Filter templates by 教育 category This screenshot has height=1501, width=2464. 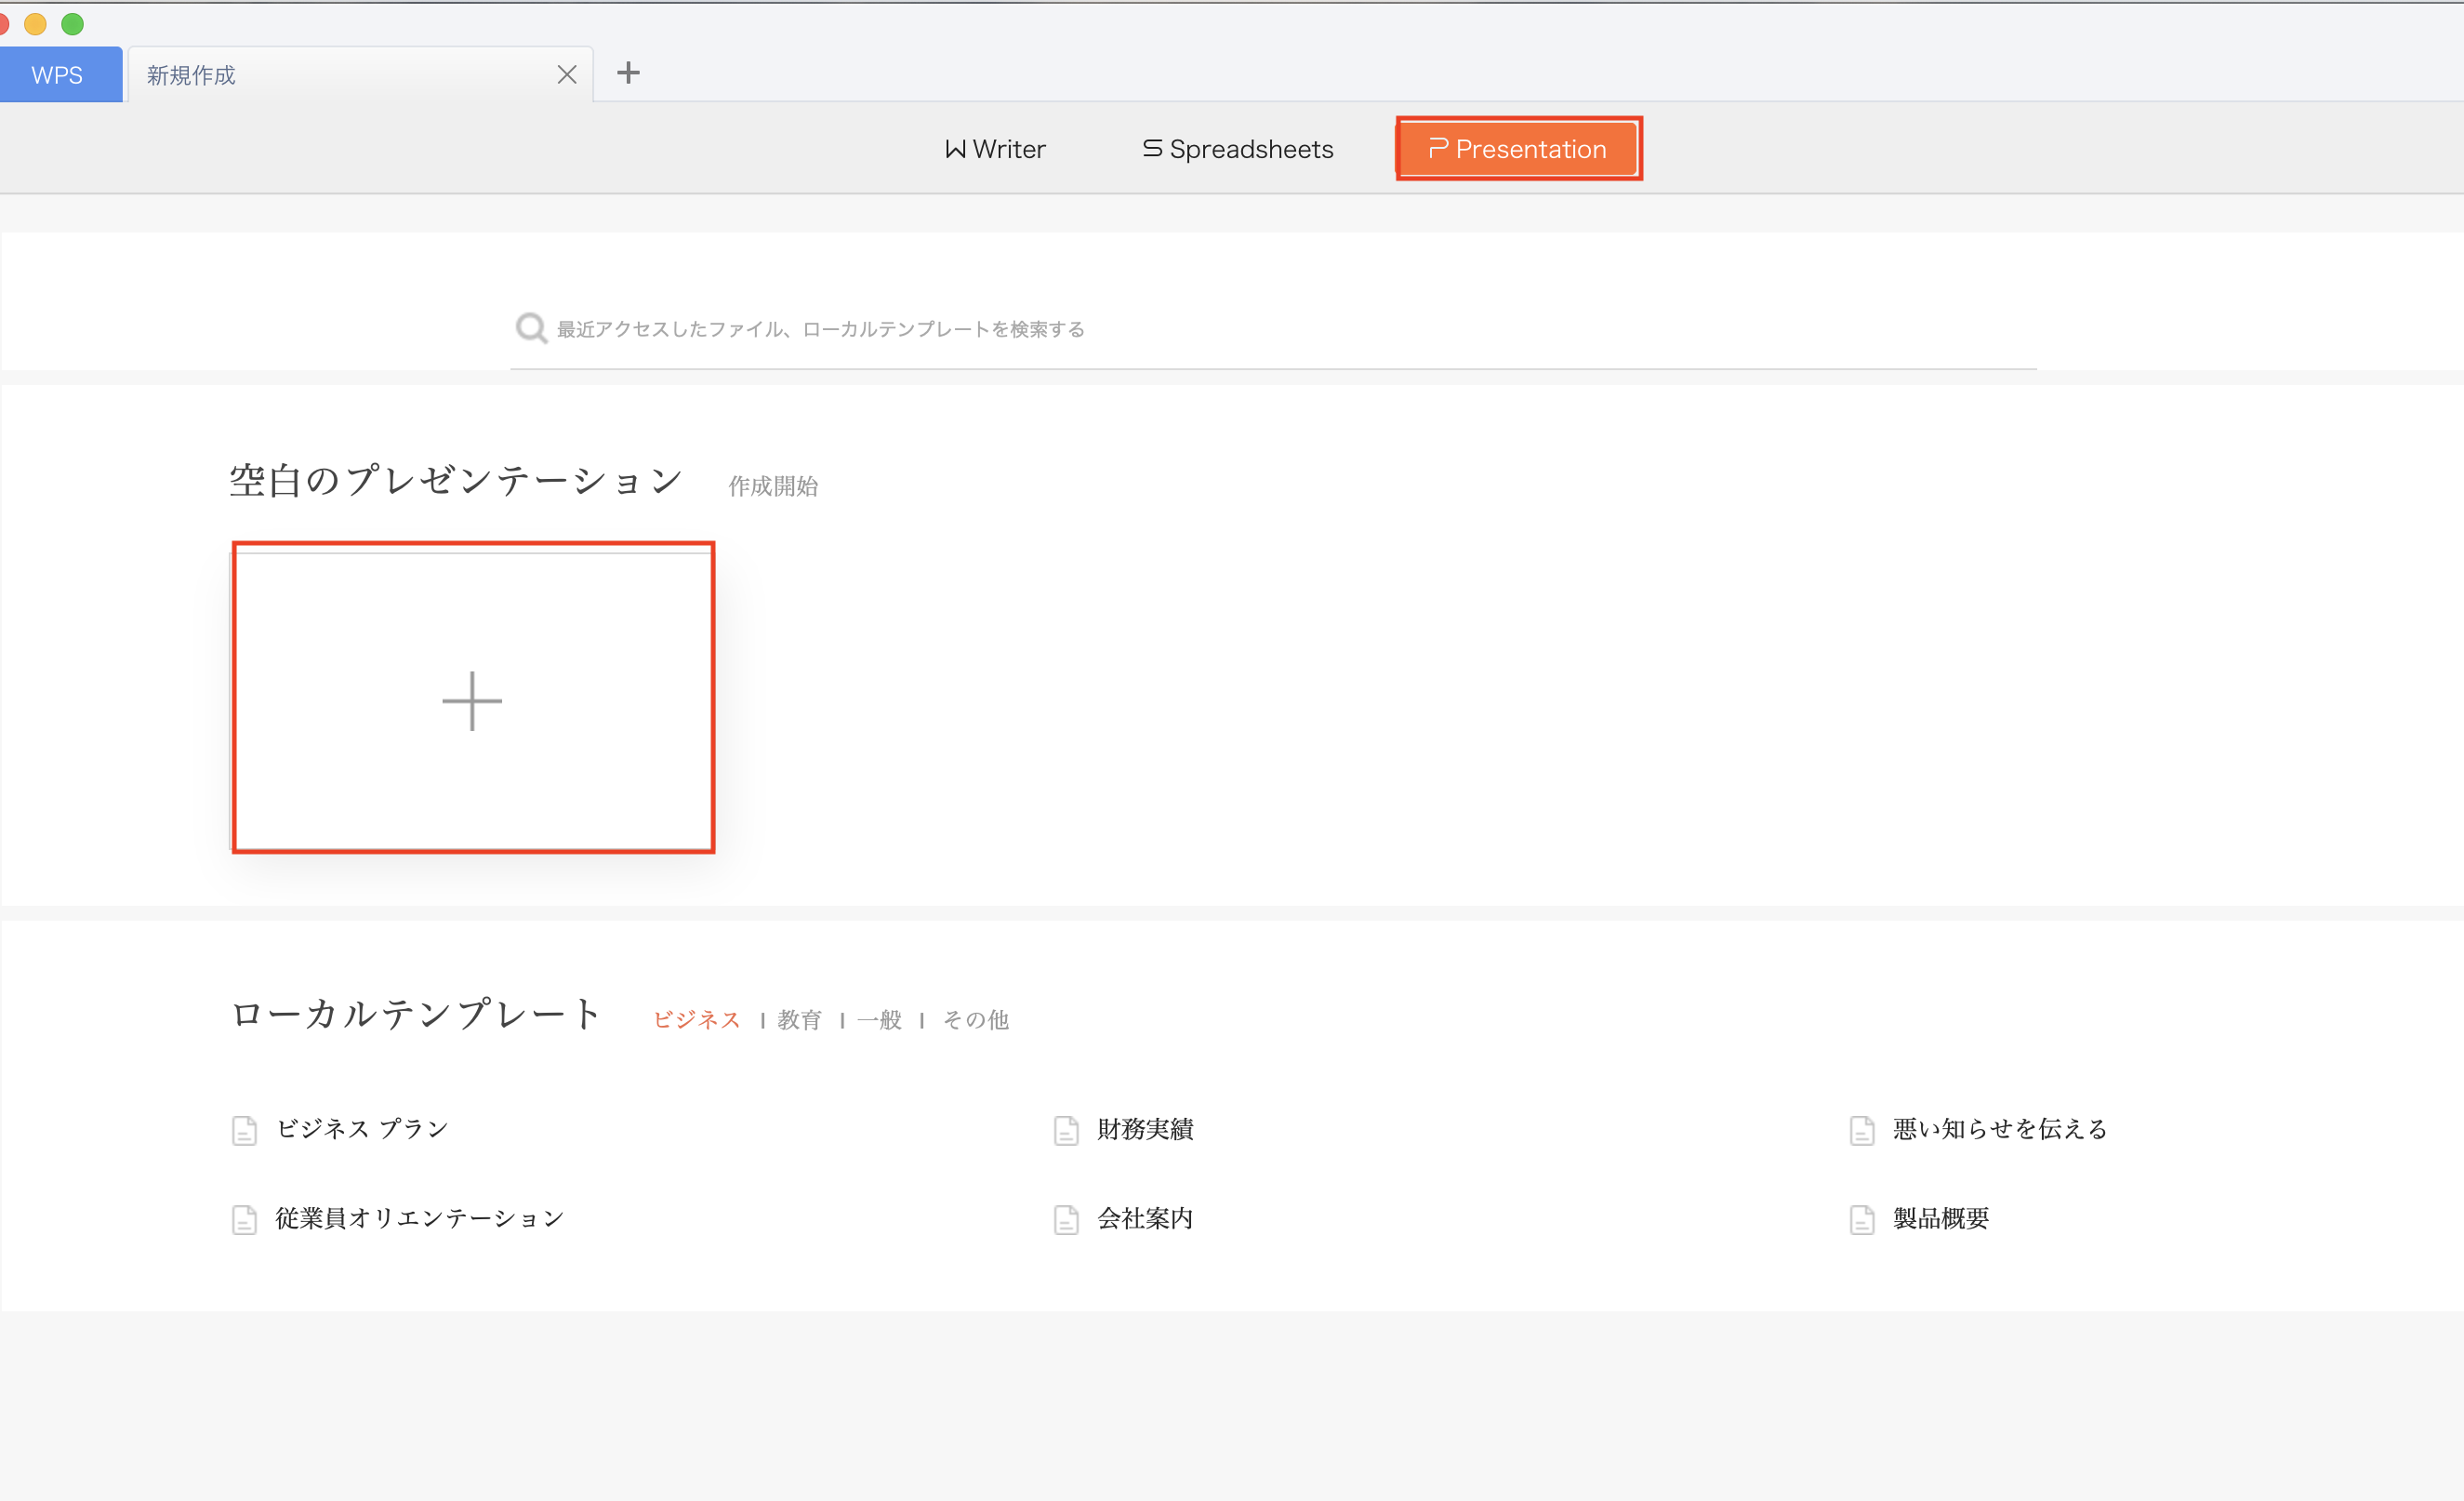pos(798,1018)
